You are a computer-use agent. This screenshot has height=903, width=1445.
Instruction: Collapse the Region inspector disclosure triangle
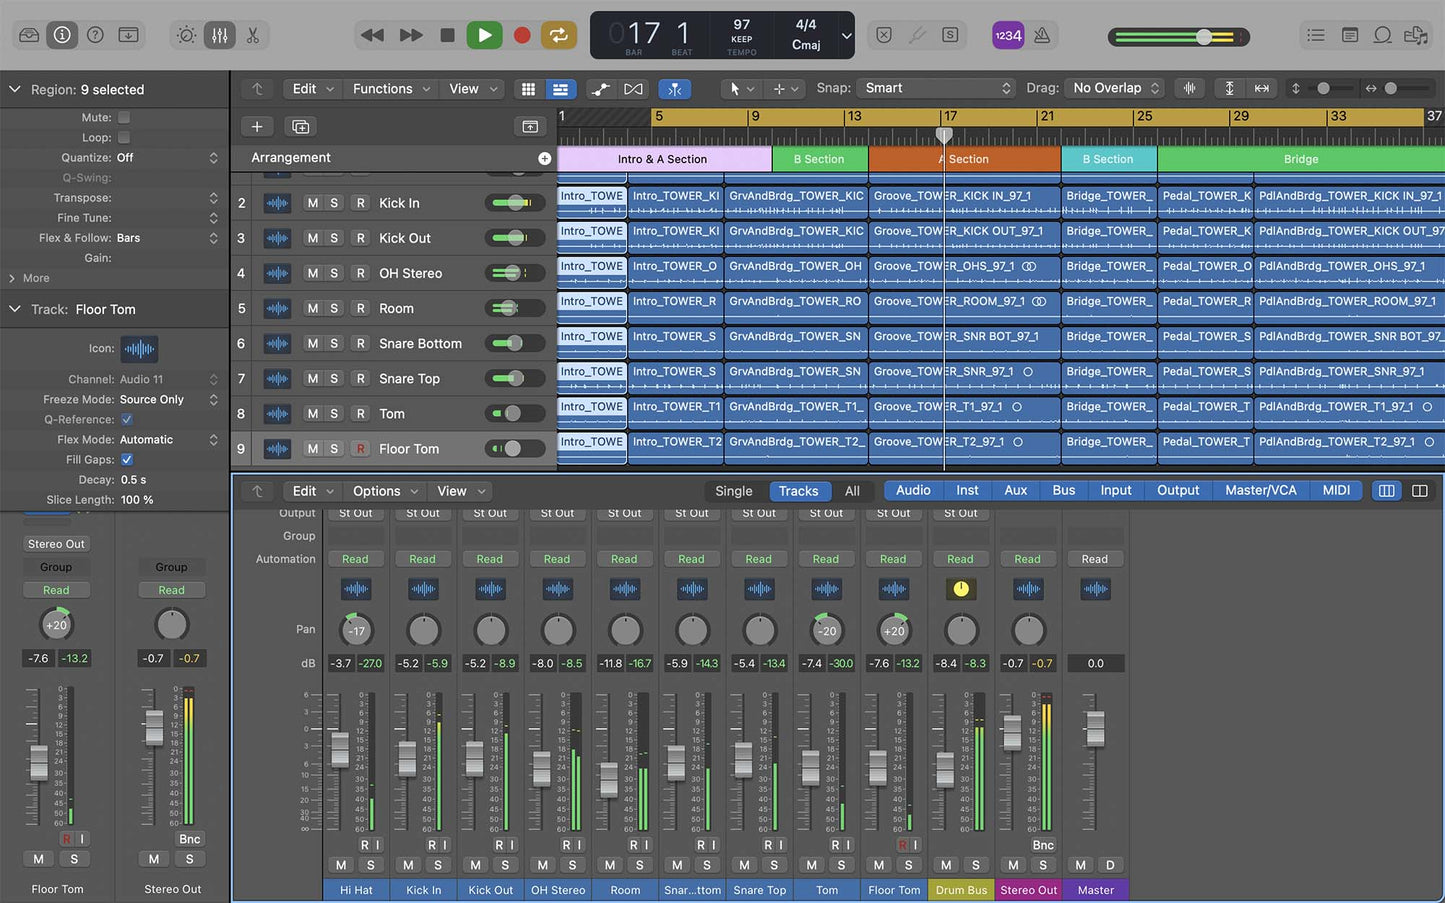click(x=15, y=89)
